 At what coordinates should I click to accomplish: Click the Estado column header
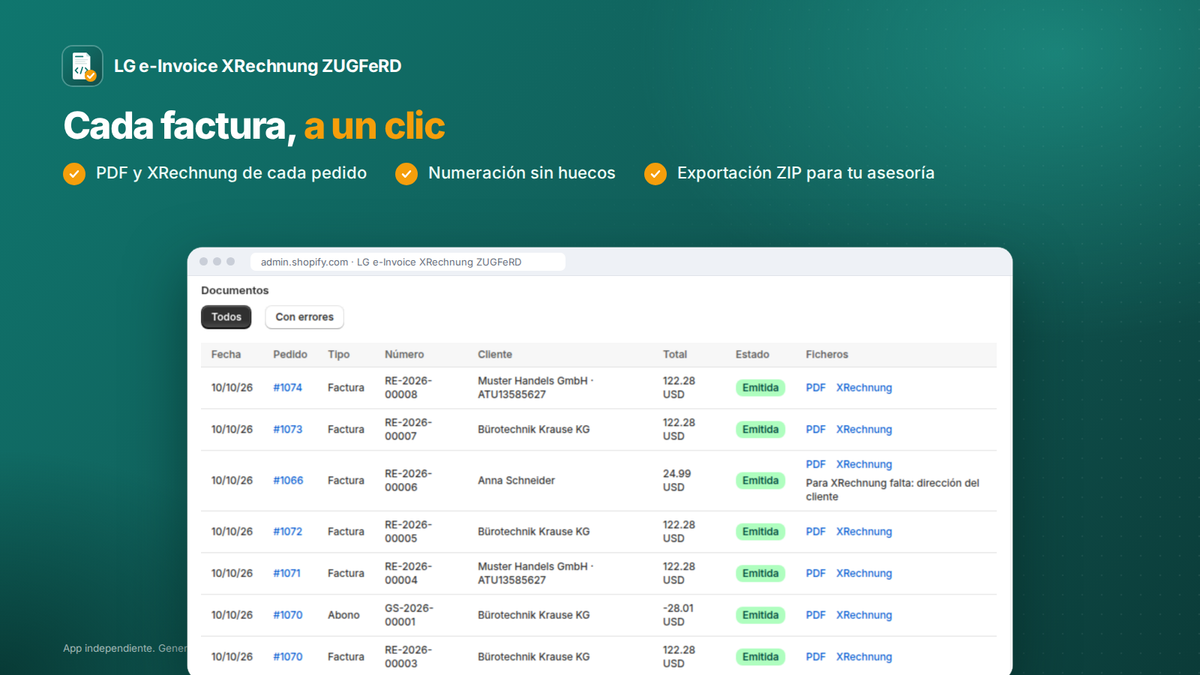(753, 355)
